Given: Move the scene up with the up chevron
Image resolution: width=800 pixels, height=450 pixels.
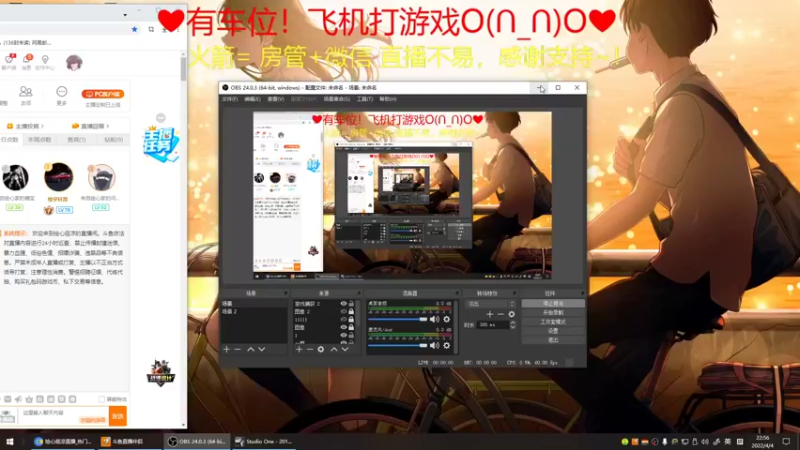Looking at the screenshot, I should (251, 349).
